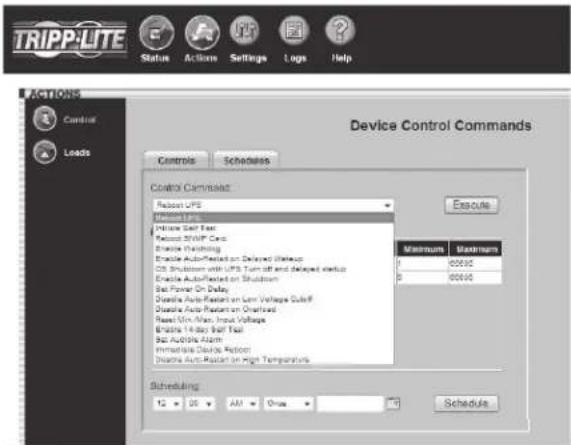Choose Enable Auto-Restart on Delayed Wakeup
This screenshot has width=571, height=445.
[273, 259]
